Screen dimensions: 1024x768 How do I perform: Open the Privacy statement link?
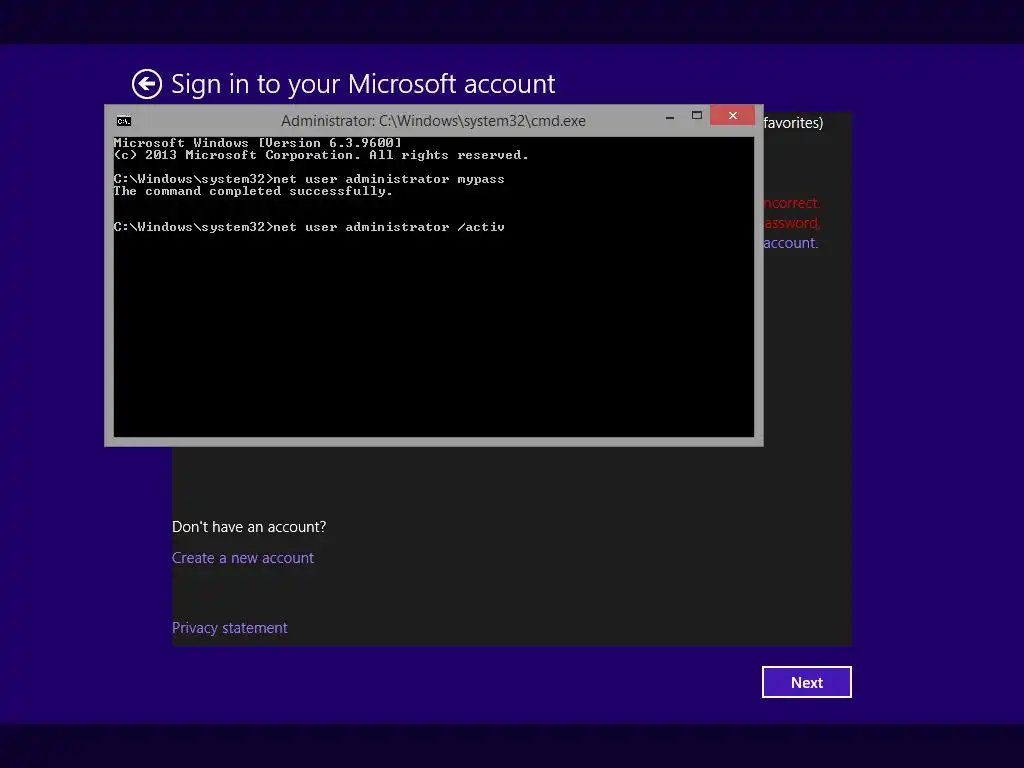pos(229,628)
